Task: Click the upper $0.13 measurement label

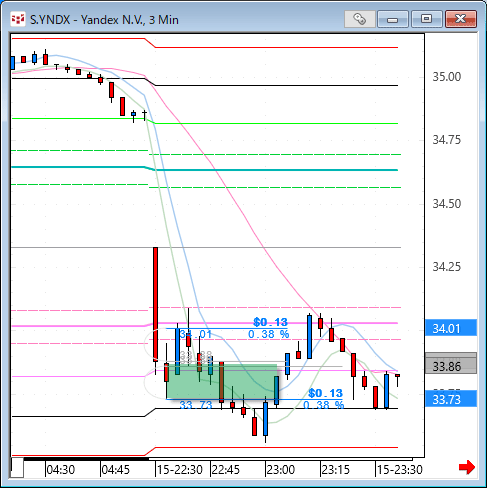Action: (270, 322)
